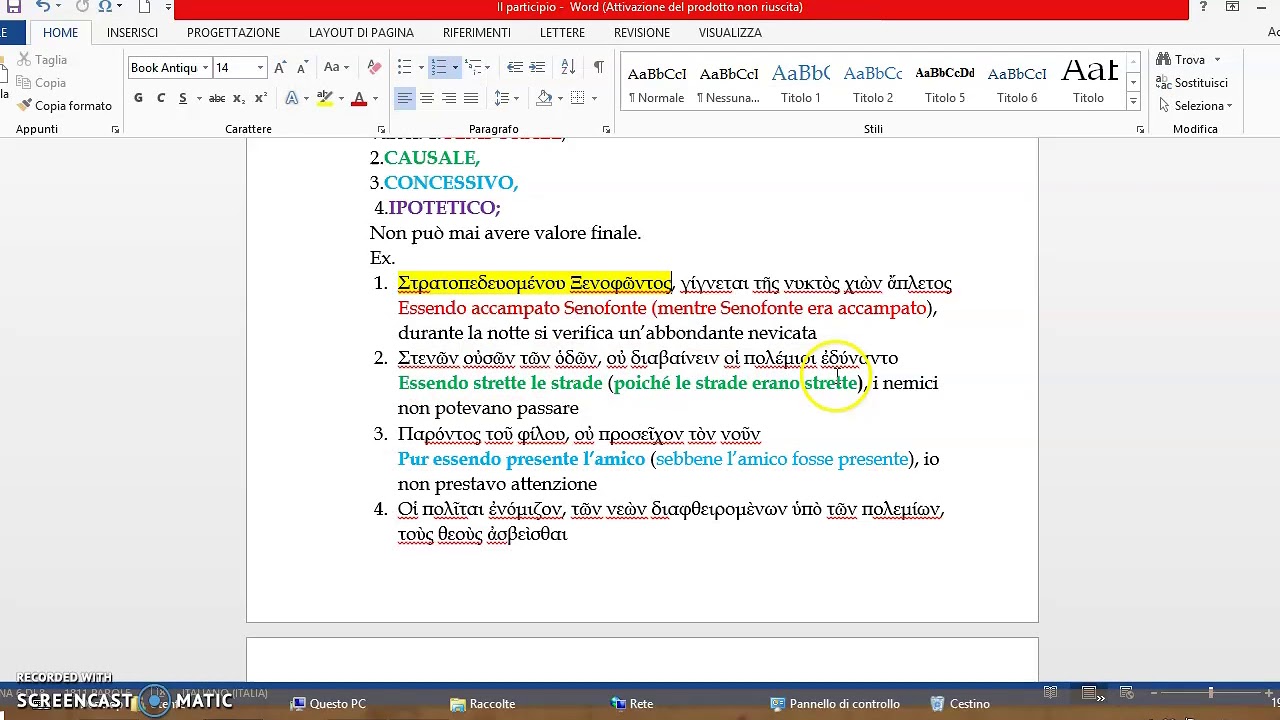Apply Normale style
Image resolution: width=1280 pixels, height=720 pixels.
pyautogui.click(x=656, y=83)
